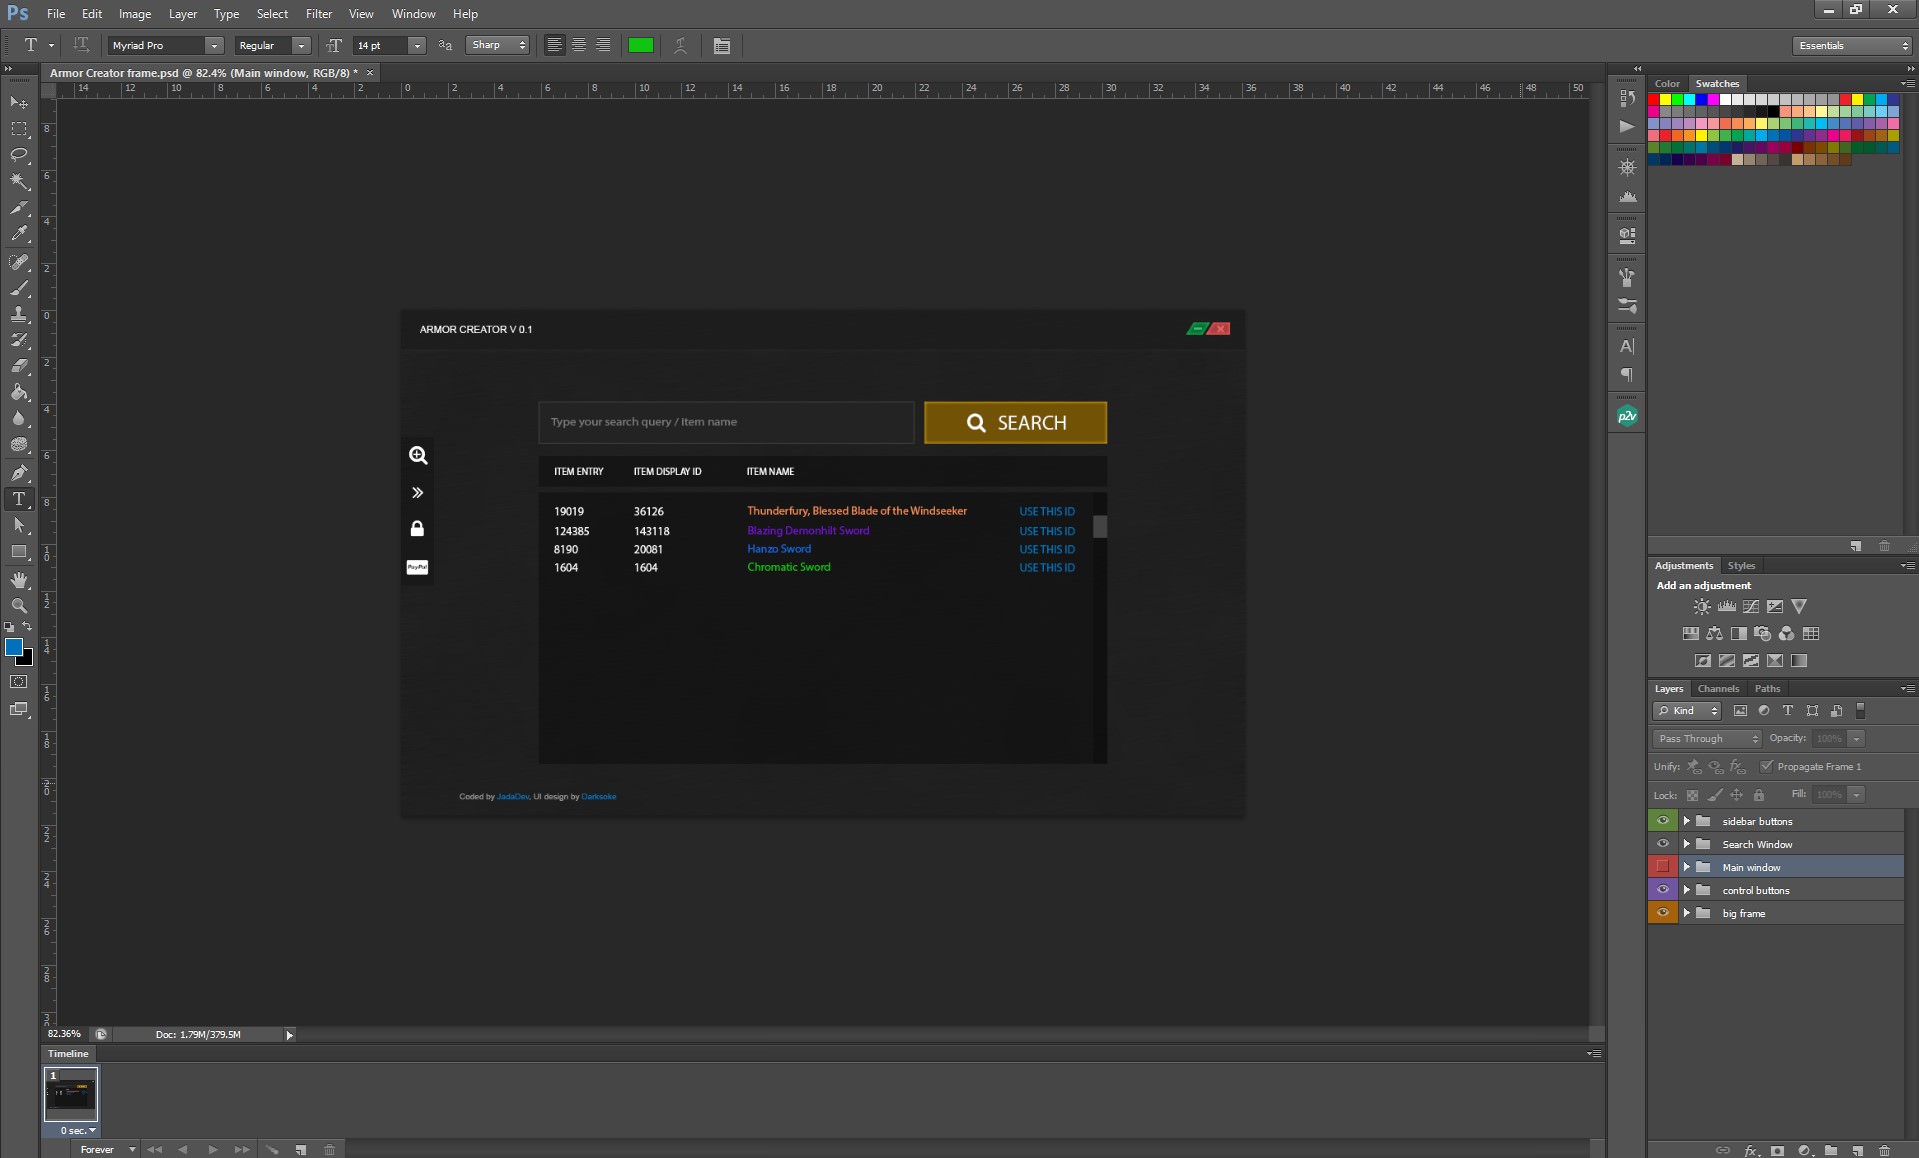This screenshot has width=1919, height=1158.
Task: Expand the Main window group
Action: pyautogui.click(x=1686, y=867)
